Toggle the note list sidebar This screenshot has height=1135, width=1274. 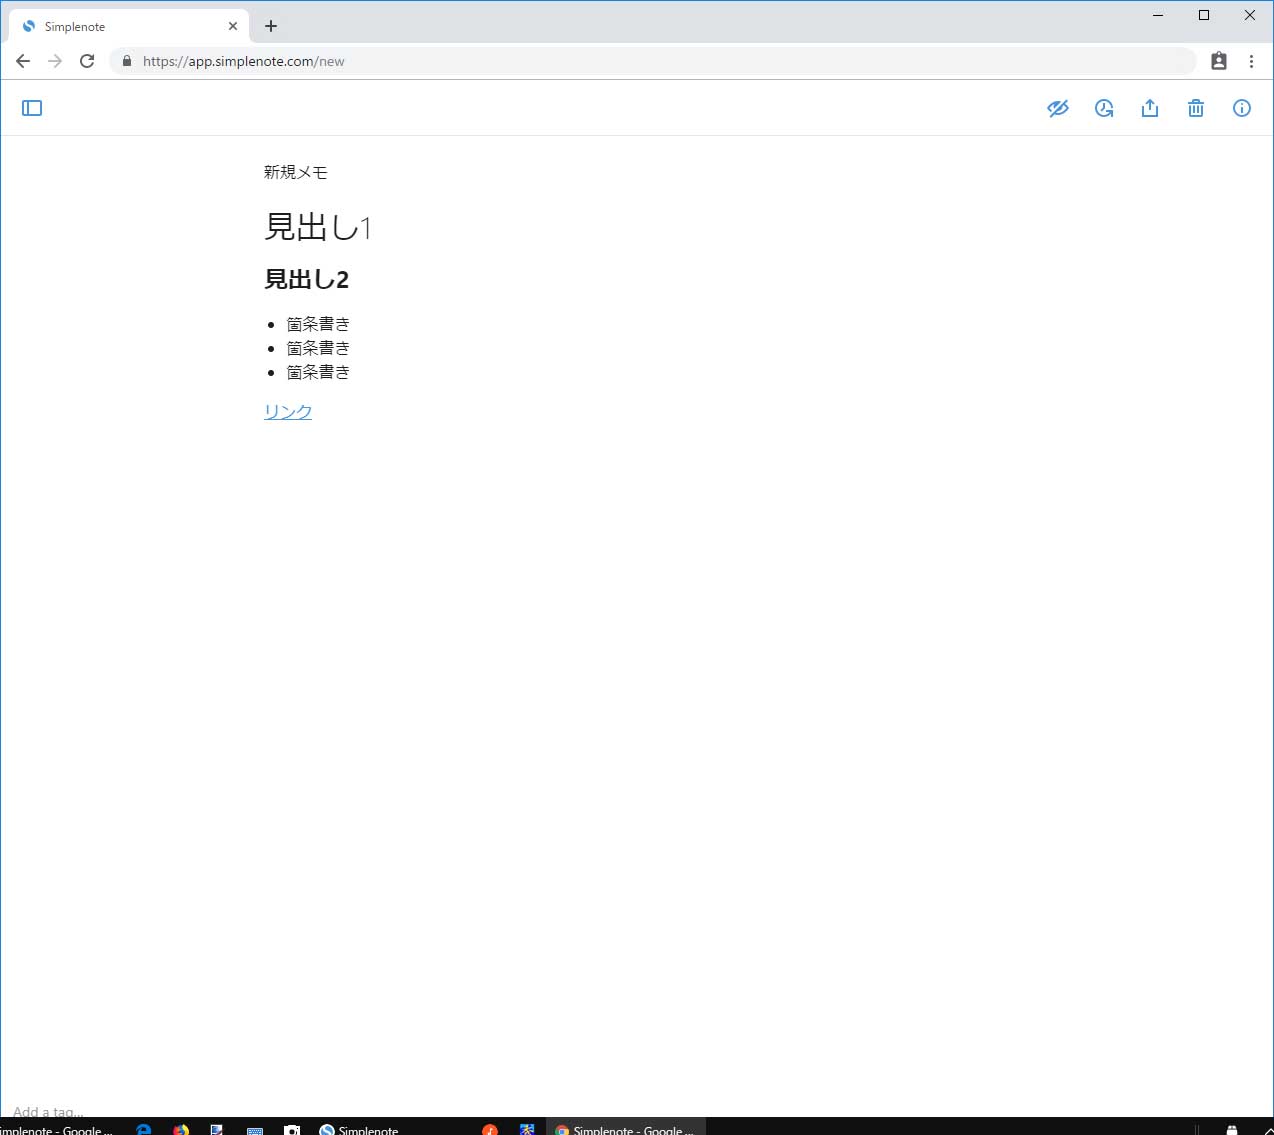[x=31, y=108]
